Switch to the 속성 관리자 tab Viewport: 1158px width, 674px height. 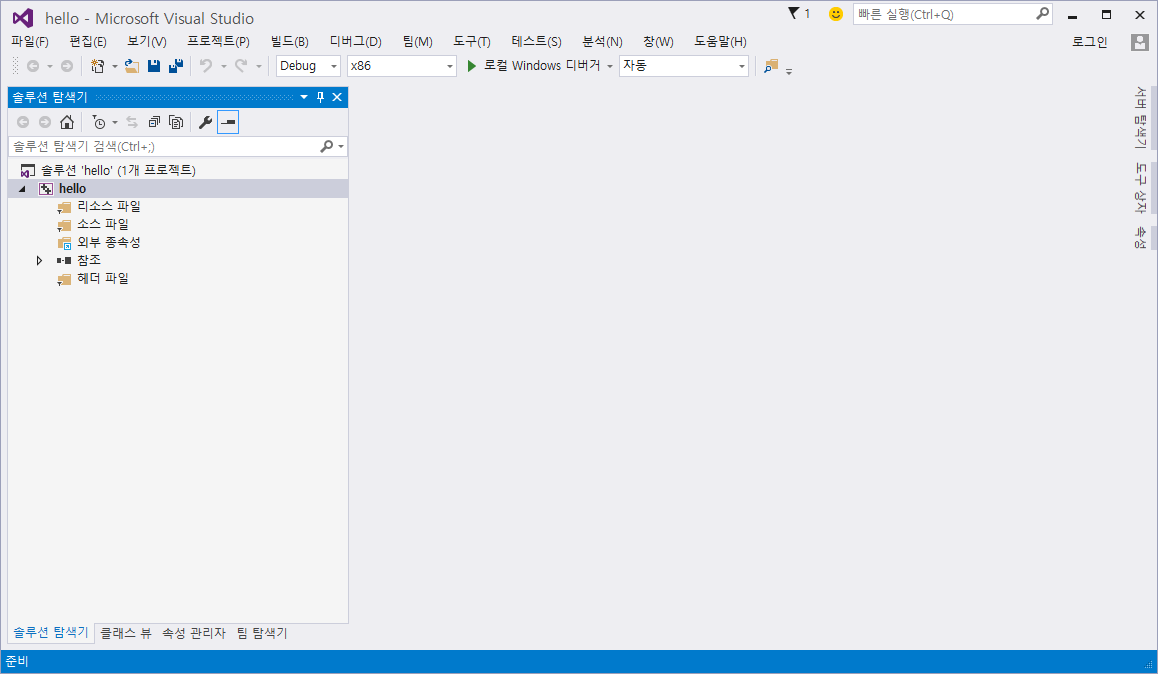pyautogui.click(x=193, y=633)
